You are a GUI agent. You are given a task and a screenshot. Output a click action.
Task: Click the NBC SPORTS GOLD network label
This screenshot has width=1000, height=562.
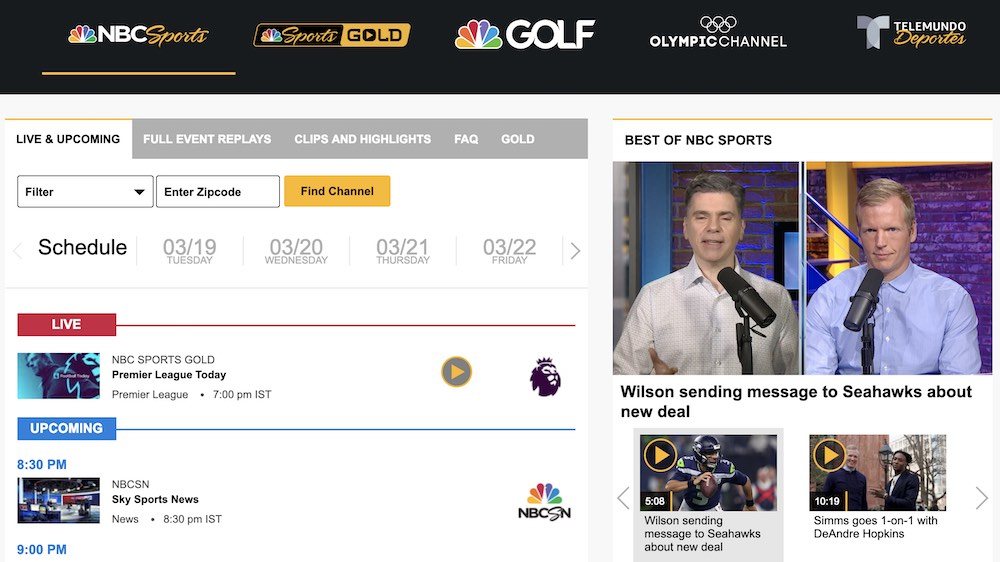[163, 359]
